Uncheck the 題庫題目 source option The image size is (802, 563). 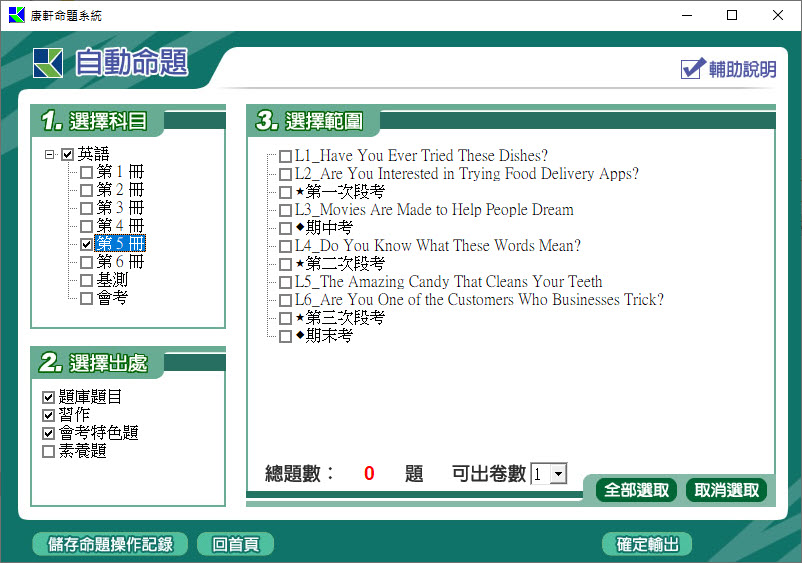coord(48,398)
